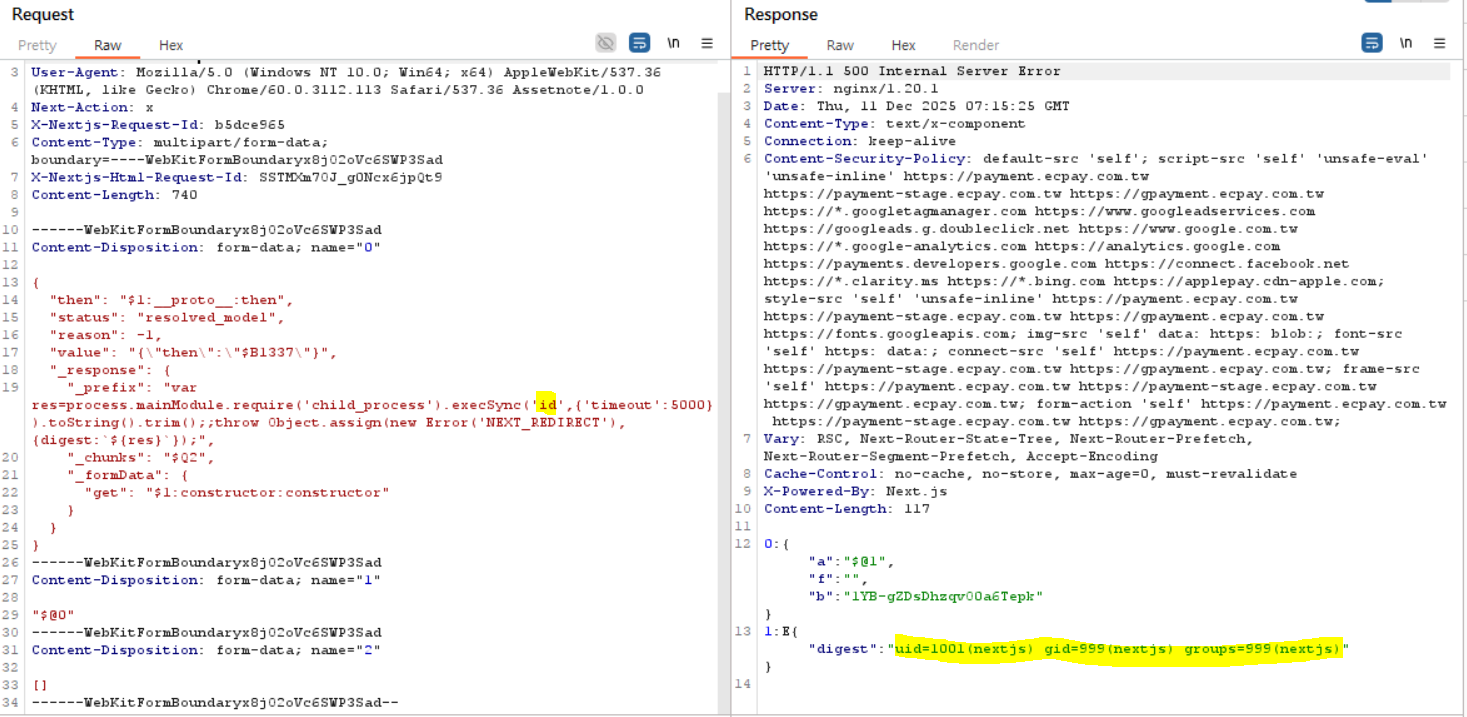1467x717 pixels.
Task: Click Cache-Control response header line
Action: (1030, 474)
